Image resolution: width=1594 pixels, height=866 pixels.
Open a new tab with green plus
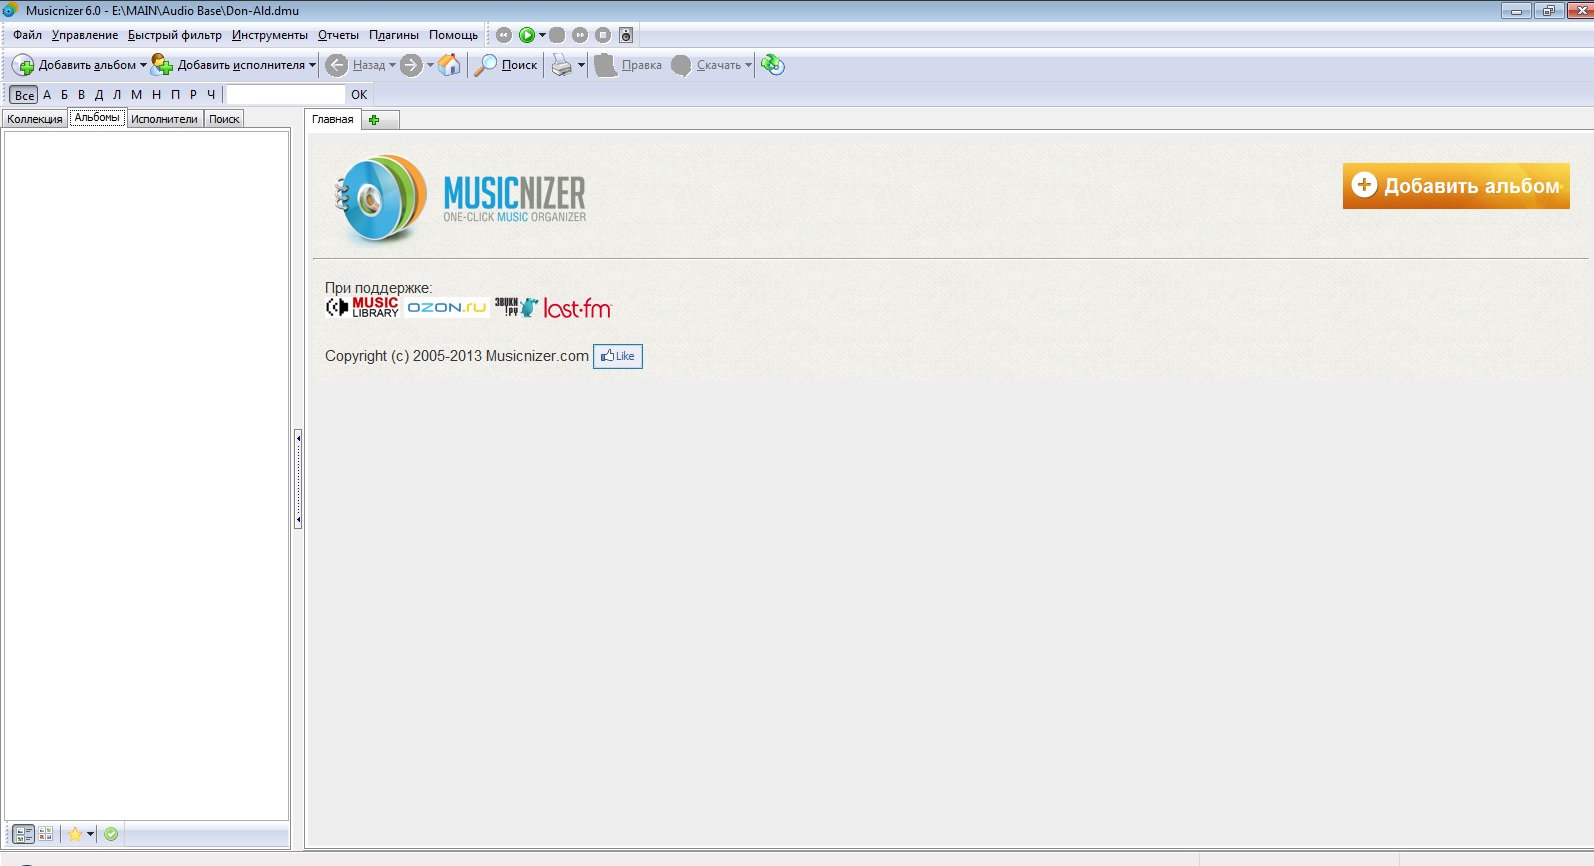click(x=374, y=120)
